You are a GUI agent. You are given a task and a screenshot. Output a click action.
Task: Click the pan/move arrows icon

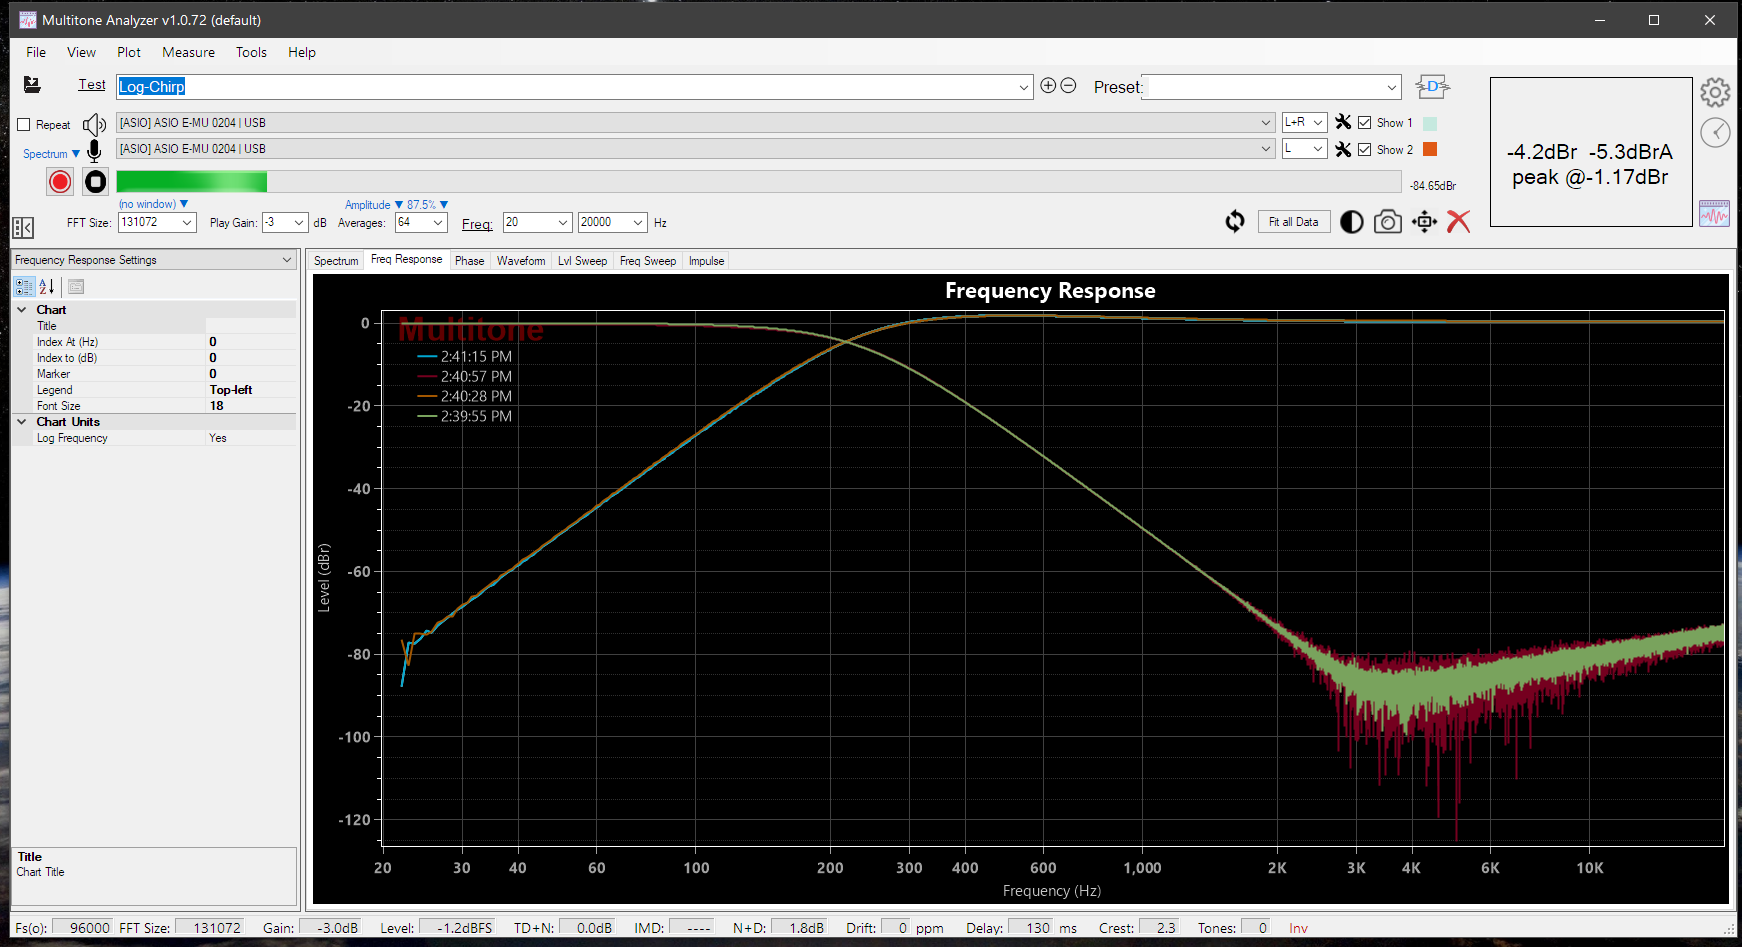pyautogui.click(x=1424, y=222)
